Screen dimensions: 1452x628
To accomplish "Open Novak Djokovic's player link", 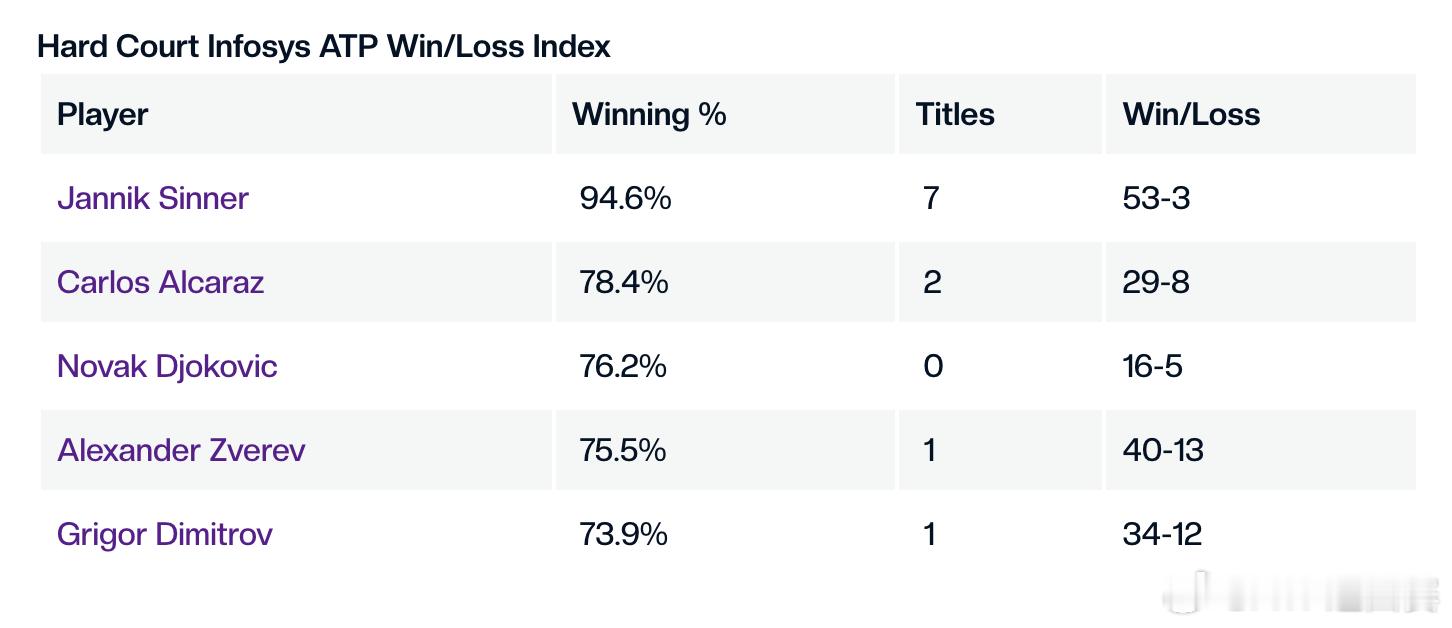I will click(x=167, y=366).
